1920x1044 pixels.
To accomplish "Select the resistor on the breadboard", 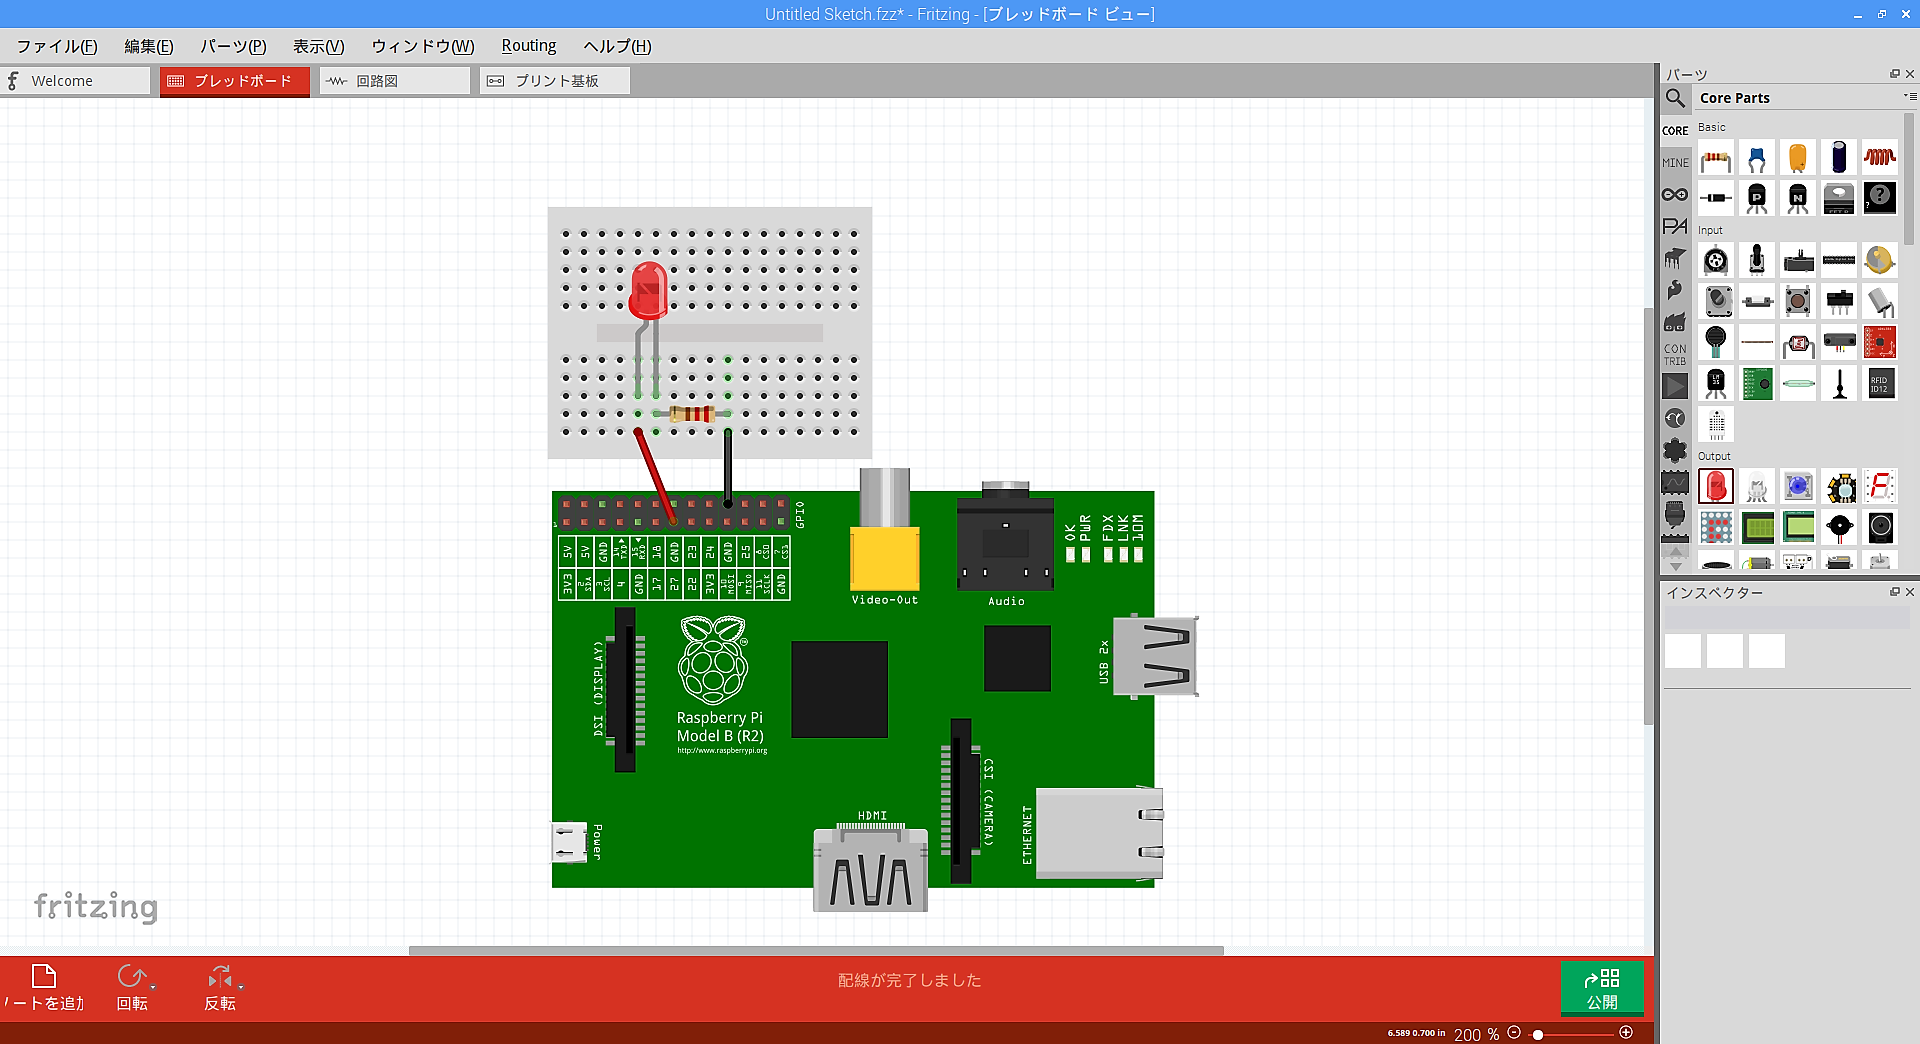I will click(692, 414).
